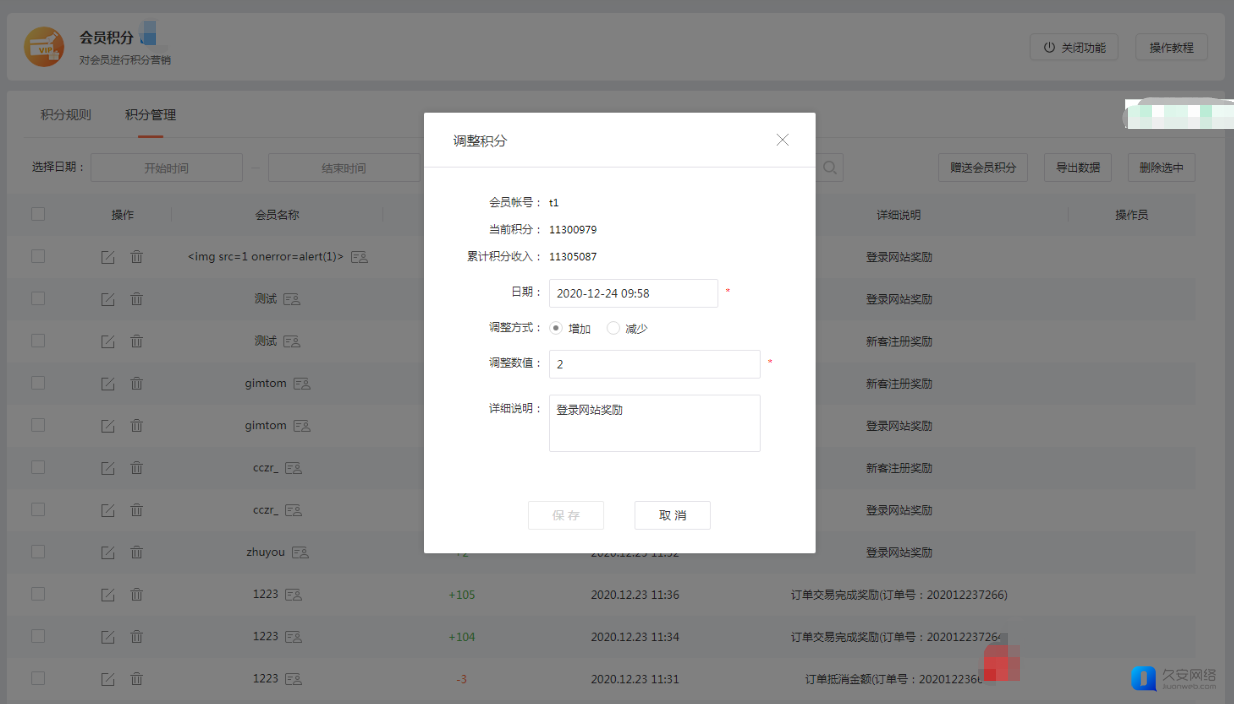
Task: Click the VIP 会员积分 logo icon
Action: (43, 47)
